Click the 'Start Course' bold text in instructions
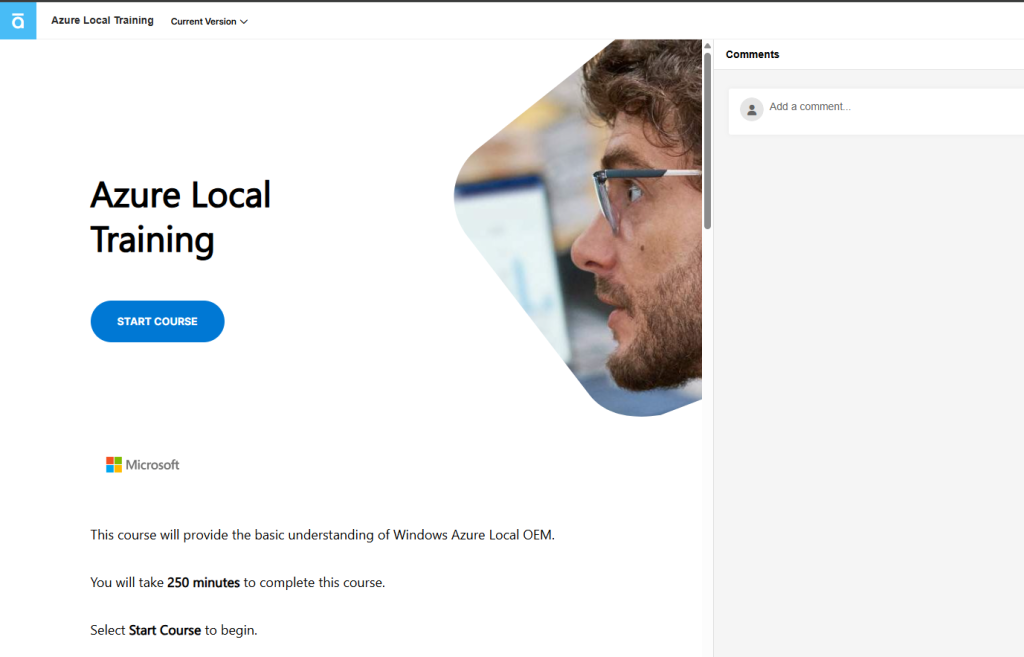The image size is (1024, 657). [165, 630]
